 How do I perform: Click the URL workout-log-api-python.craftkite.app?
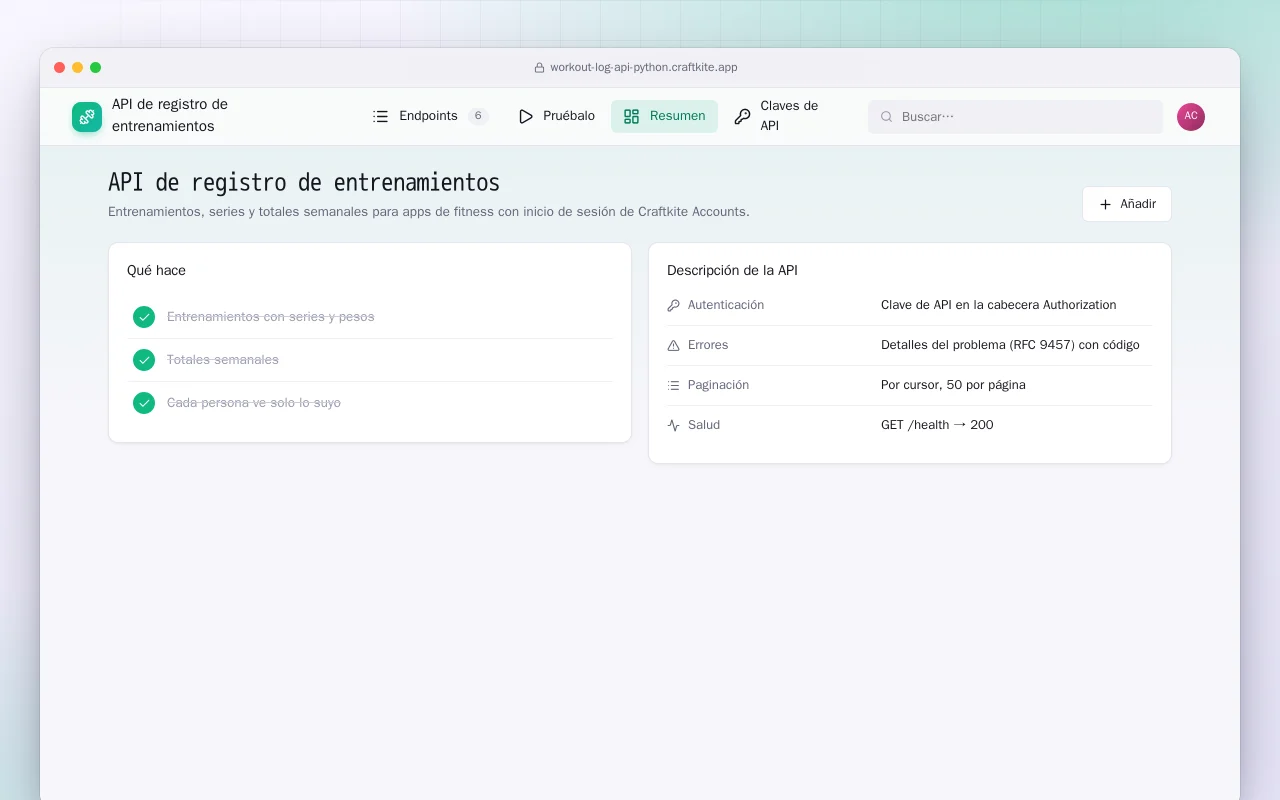(x=644, y=68)
